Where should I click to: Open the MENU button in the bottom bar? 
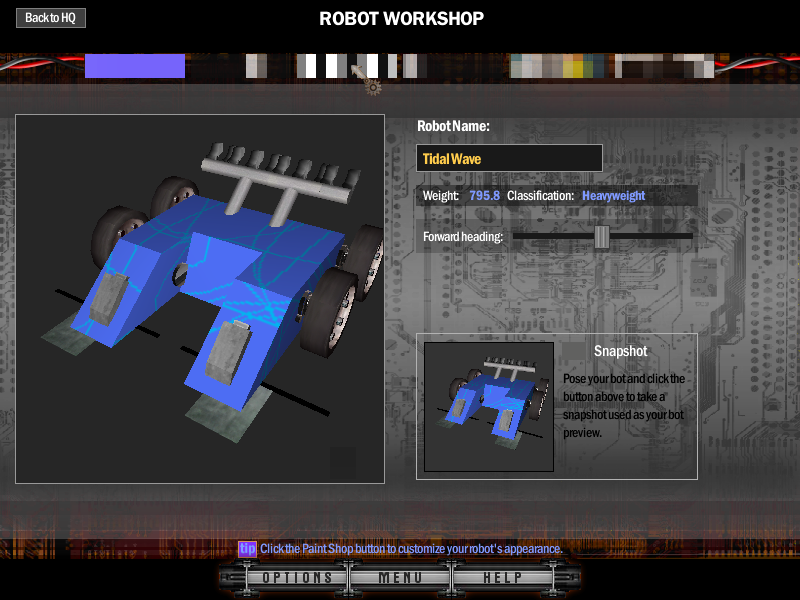[400, 578]
